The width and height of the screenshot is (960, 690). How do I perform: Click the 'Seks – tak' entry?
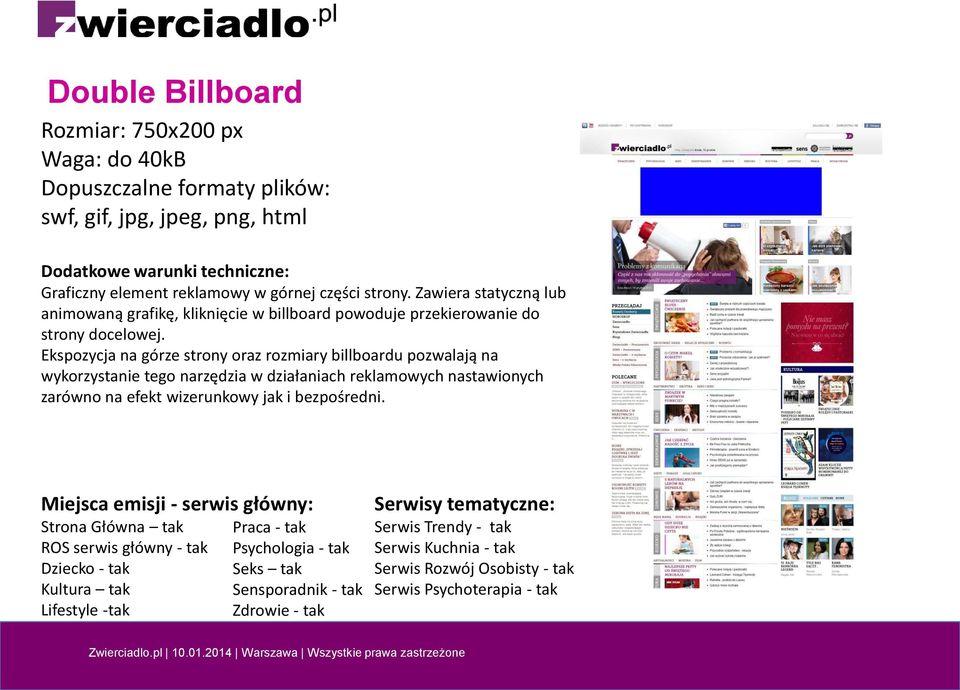(x=267, y=569)
